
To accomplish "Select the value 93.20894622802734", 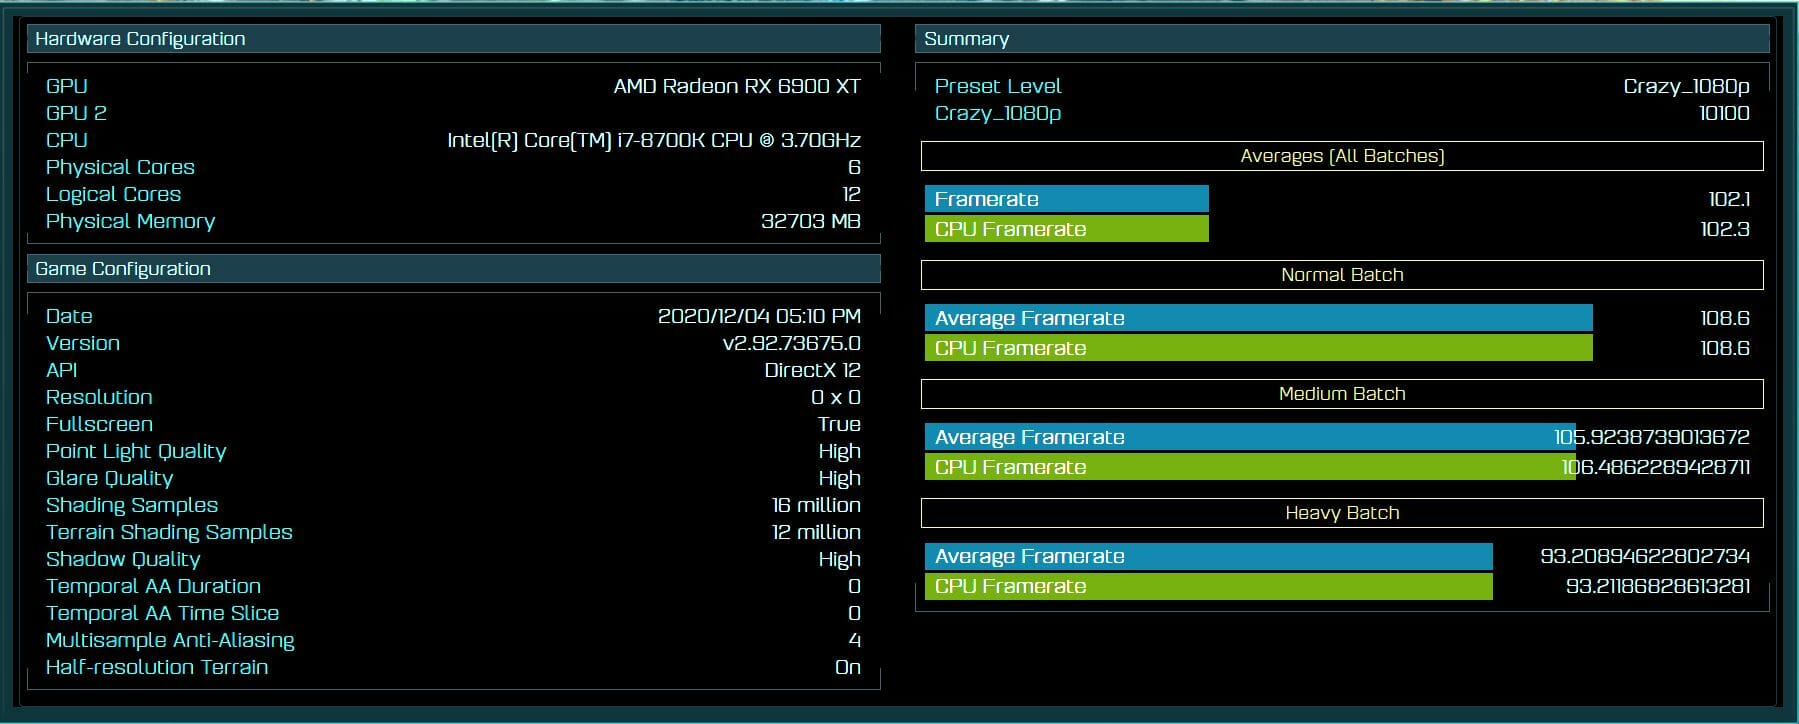I will coord(1645,556).
